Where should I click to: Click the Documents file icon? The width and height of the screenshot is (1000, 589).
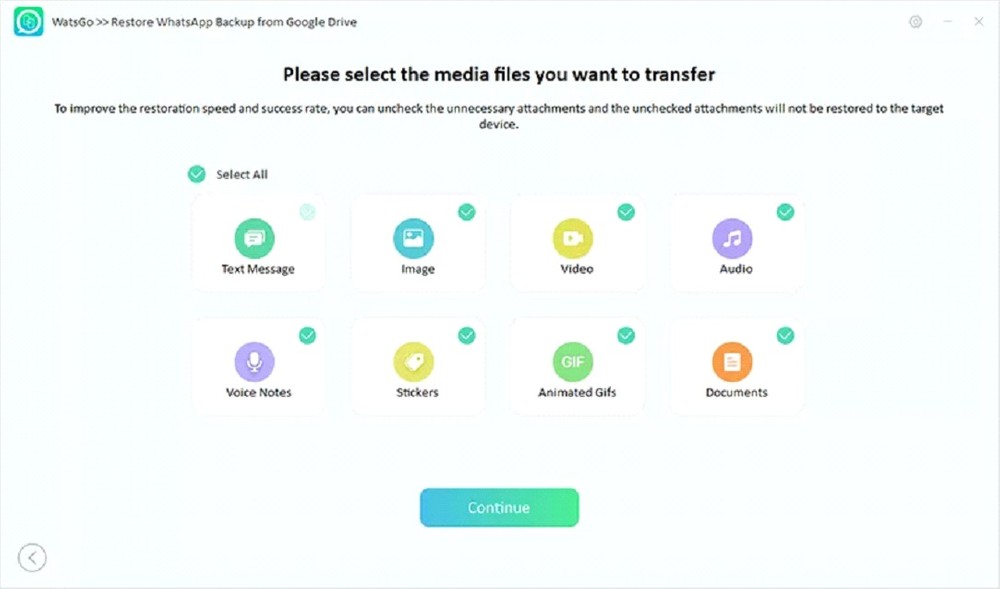pos(732,361)
